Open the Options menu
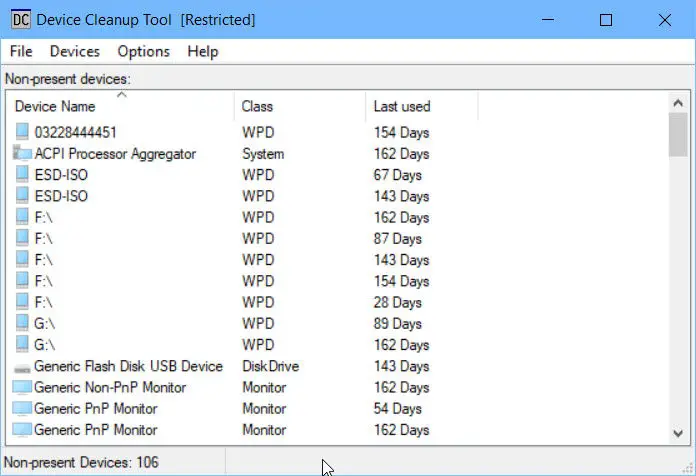This screenshot has height=476, width=696. click(x=143, y=52)
